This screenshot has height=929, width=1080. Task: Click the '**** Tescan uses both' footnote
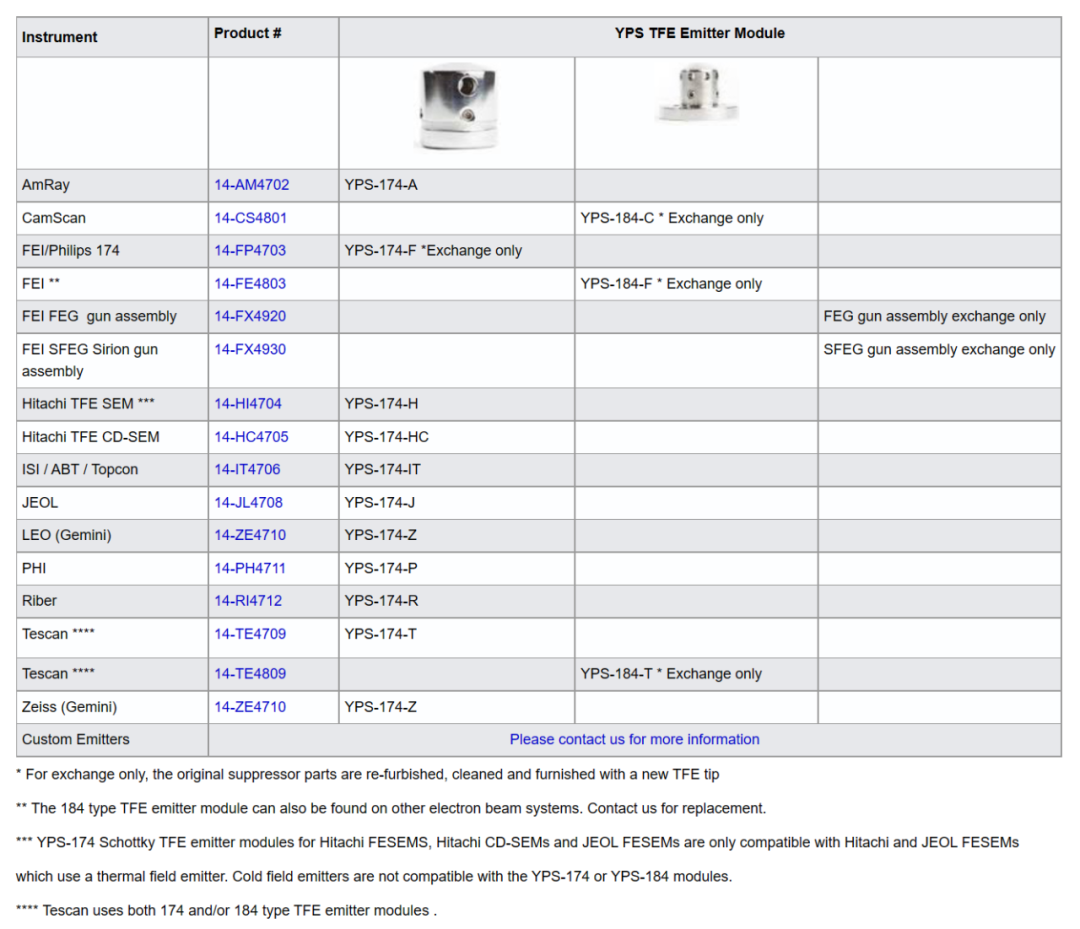pyautogui.click(x=227, y=910)
